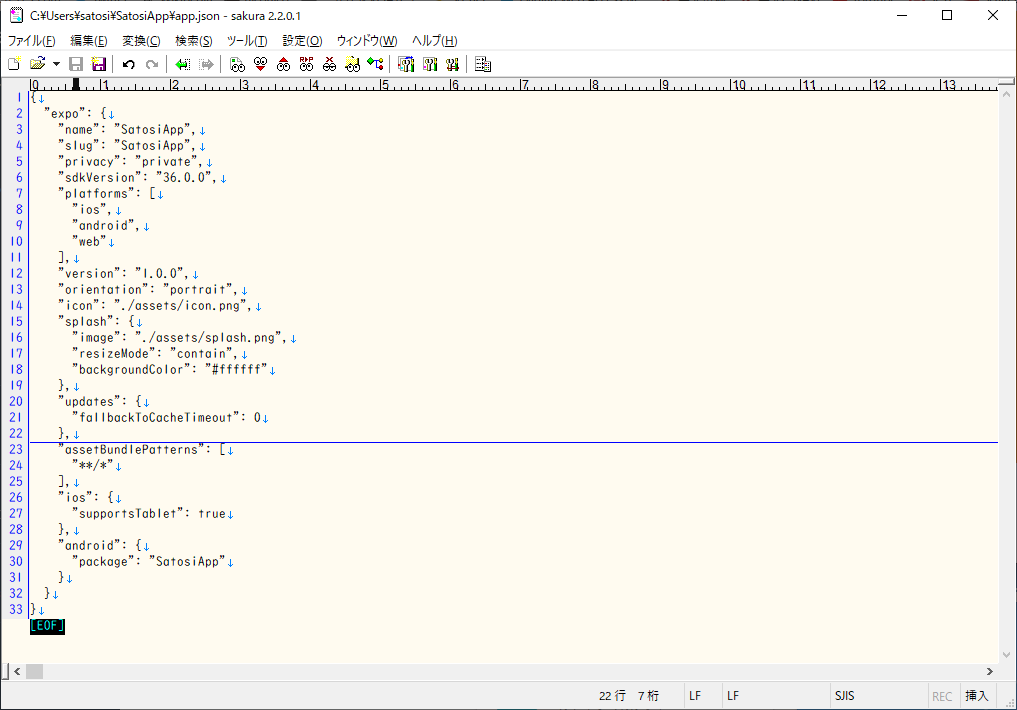Click the "orientation": "portrait" text

[148, 290]
